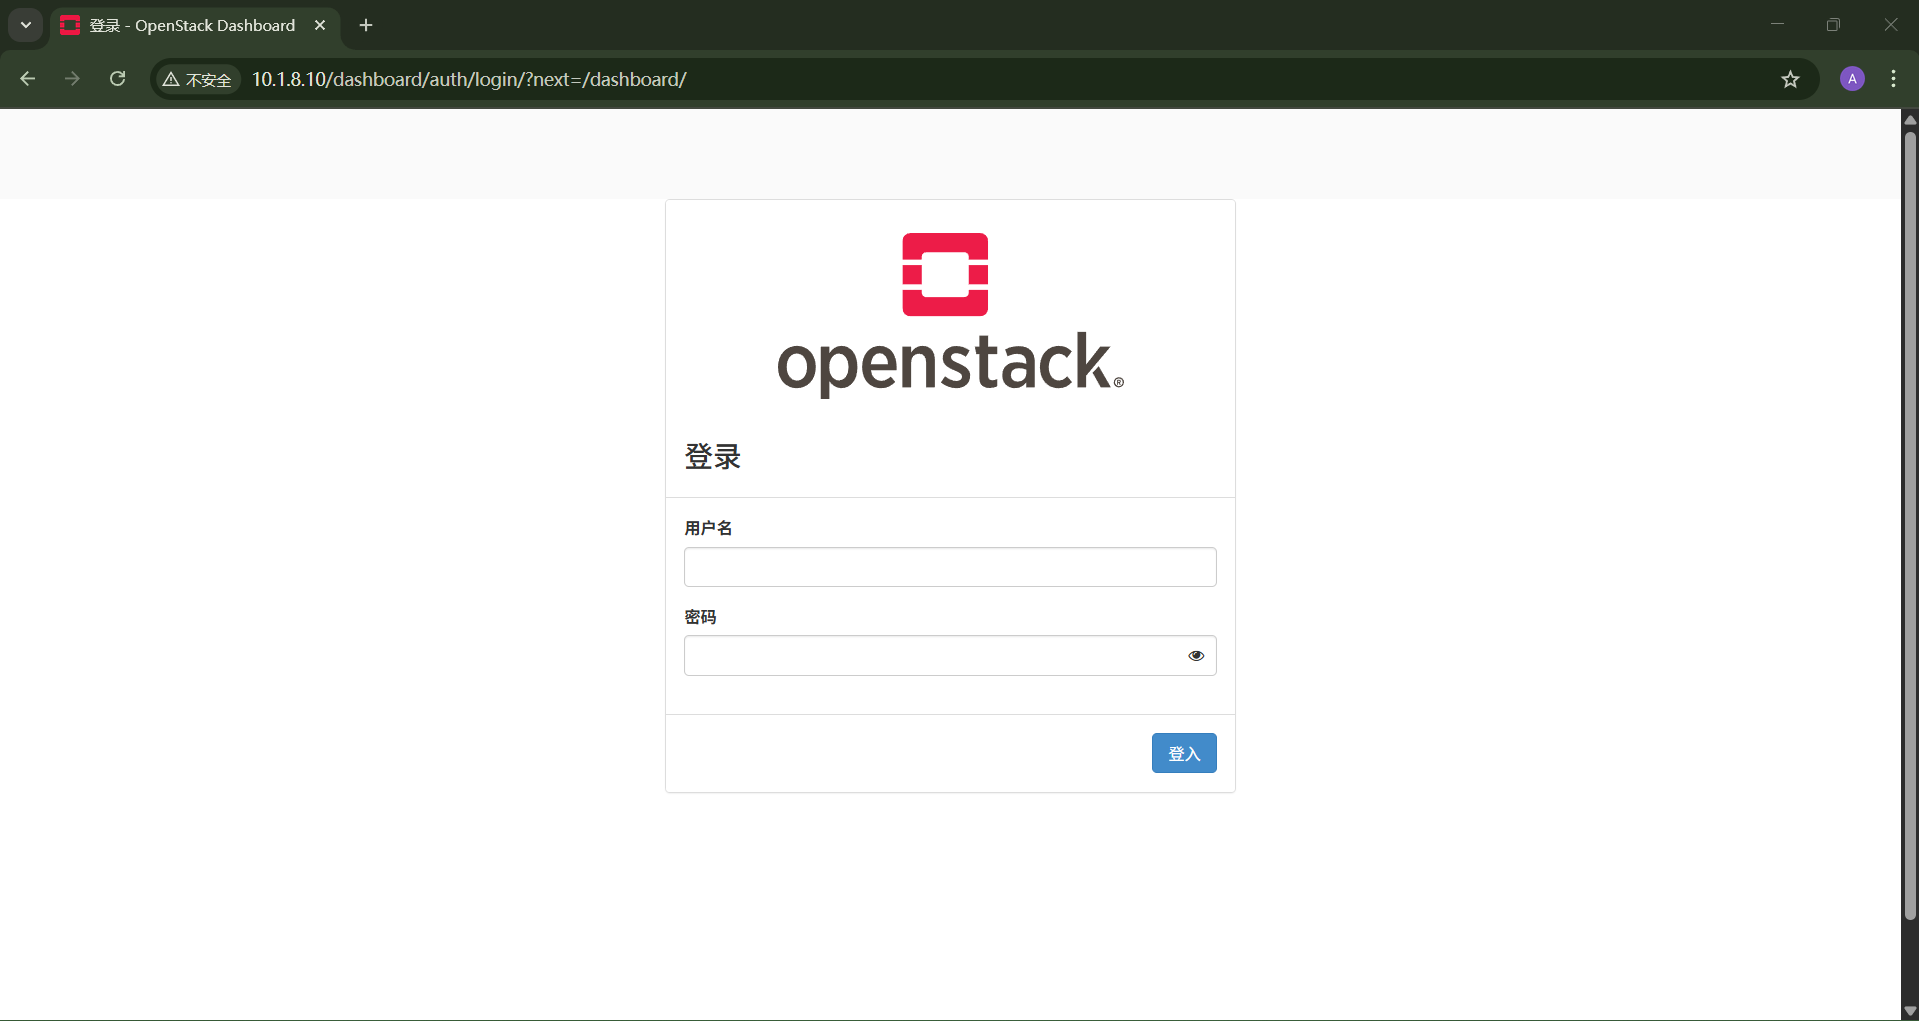Viewport: 1919px width, 1021px height.
Task: Click the OpenStack favicon in tab
Action: click(x=70, y=25)
